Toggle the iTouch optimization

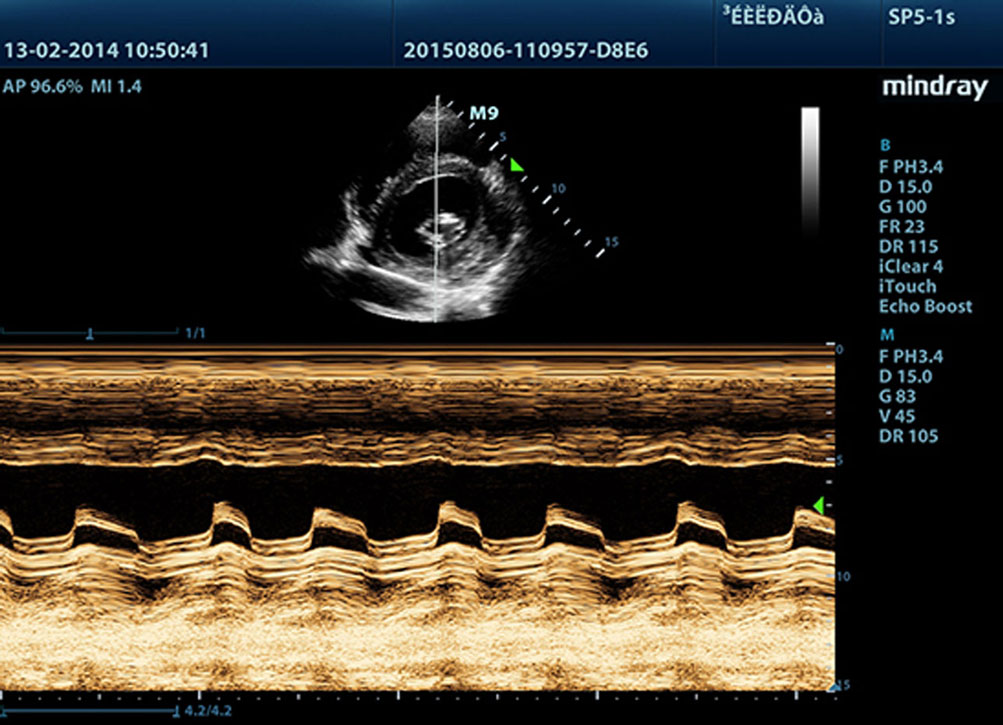(907, 287)
